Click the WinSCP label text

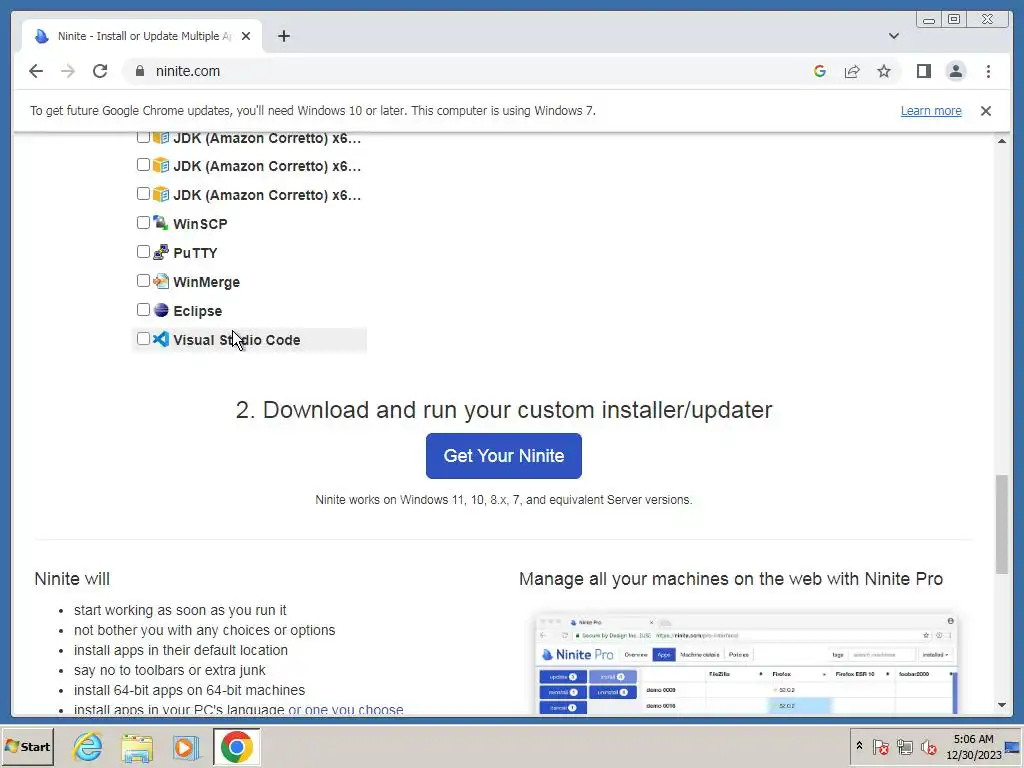[x=200, y=224]
